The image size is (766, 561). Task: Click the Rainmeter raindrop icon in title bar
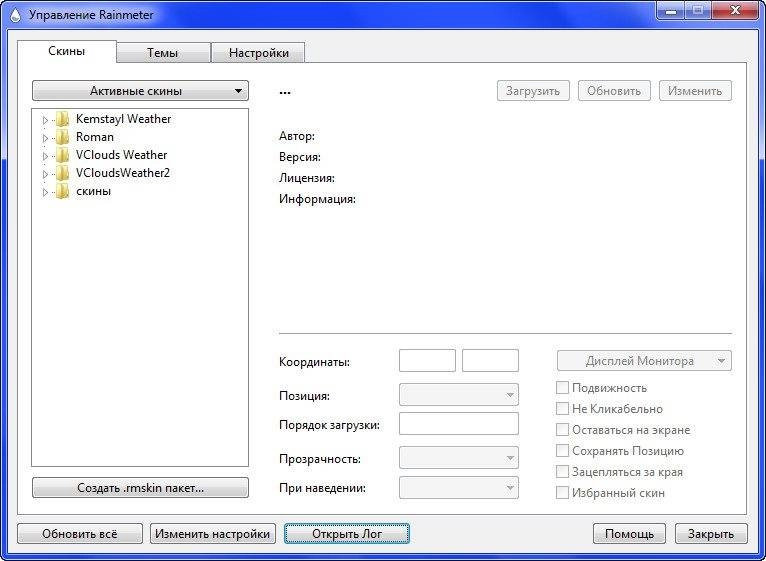tap(15, 15)
